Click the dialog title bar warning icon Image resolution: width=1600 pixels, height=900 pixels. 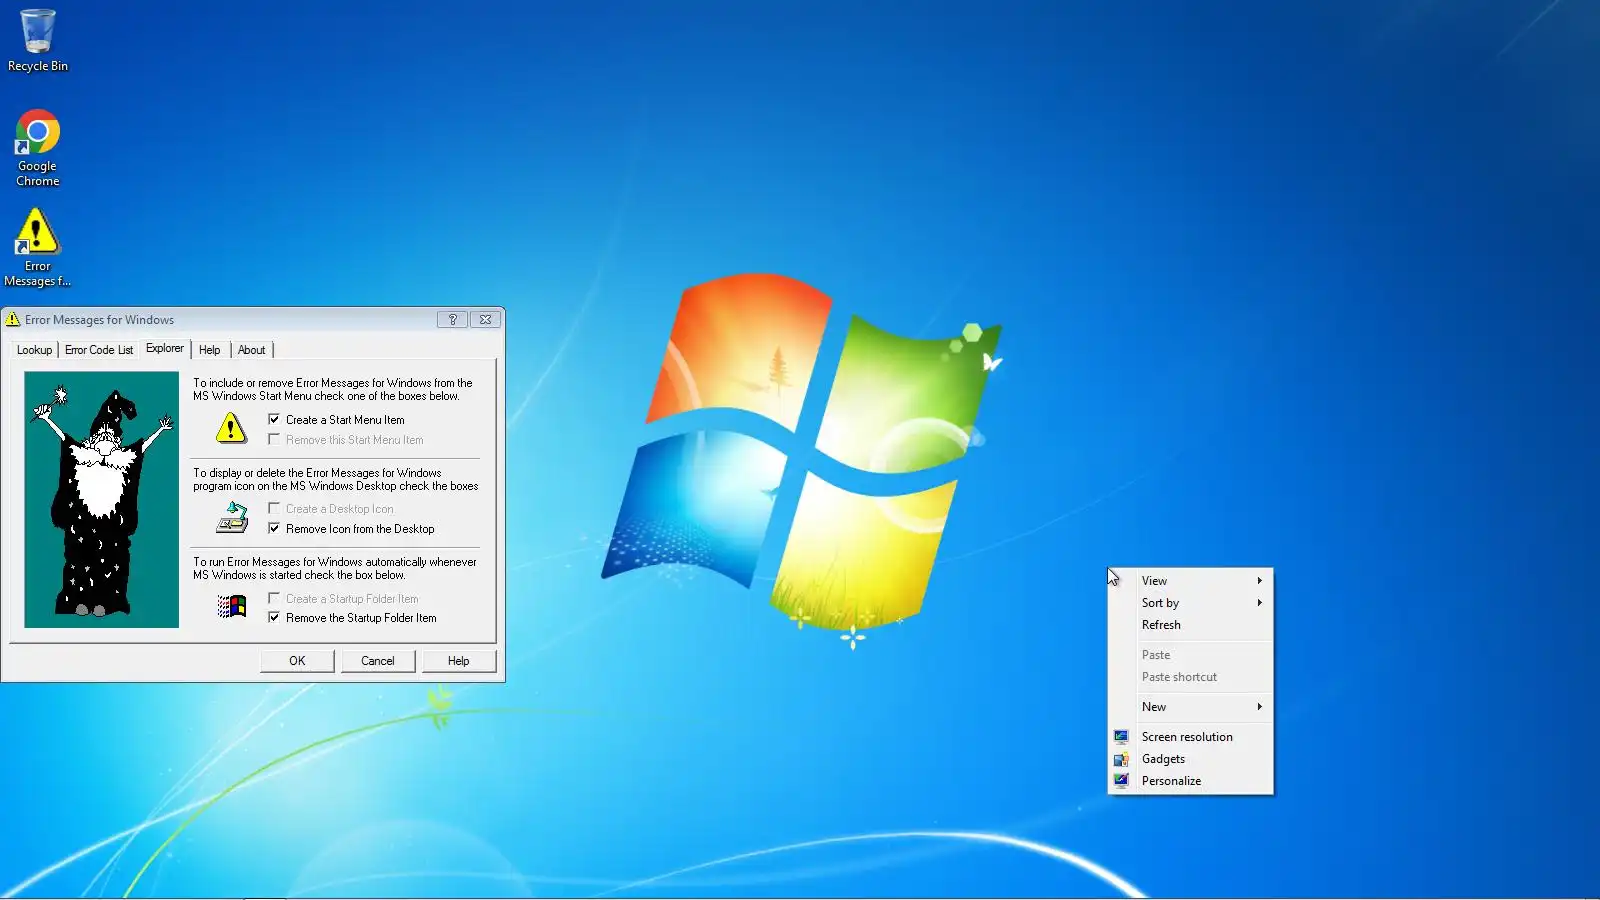click(x=13, y=320)
